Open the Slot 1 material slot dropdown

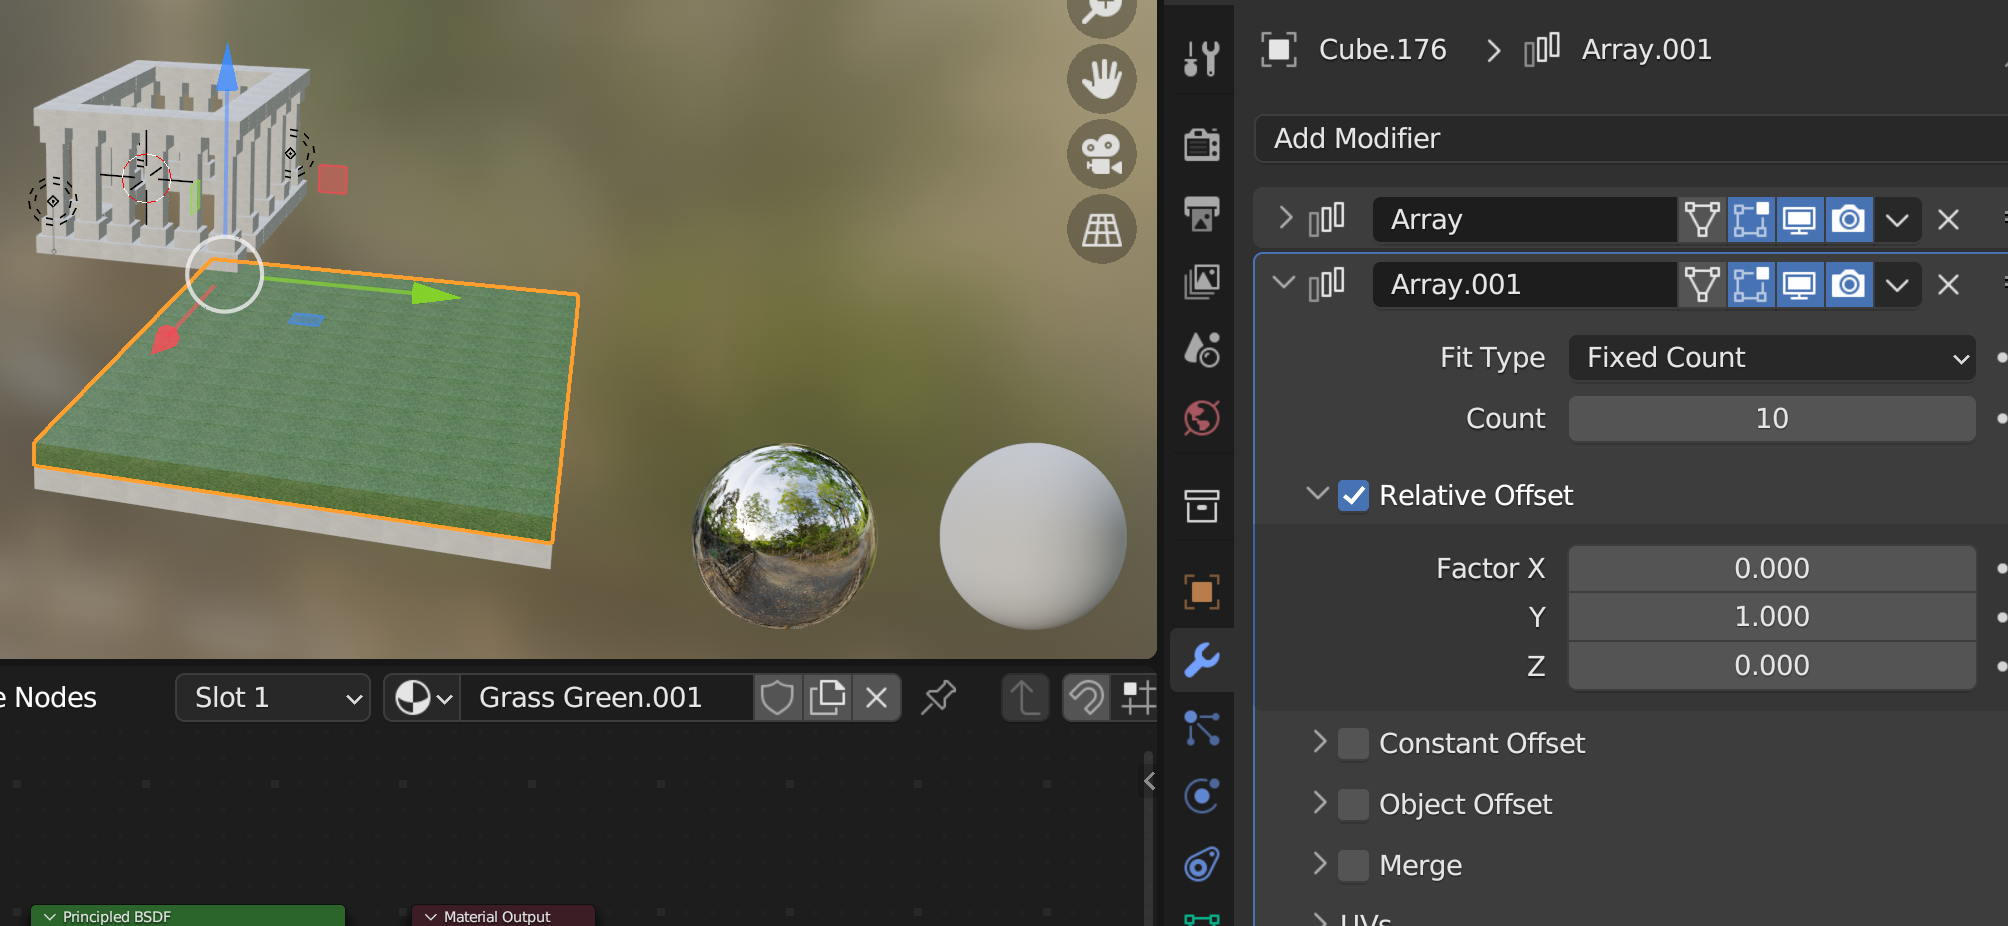coord(273,697)
